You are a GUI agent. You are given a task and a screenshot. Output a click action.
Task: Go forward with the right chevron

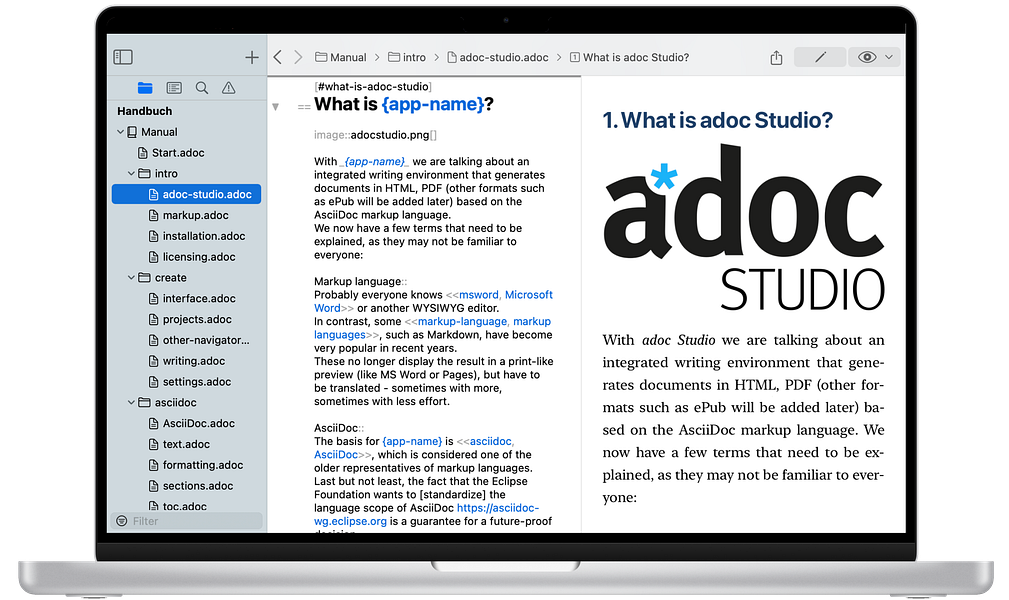298,57
